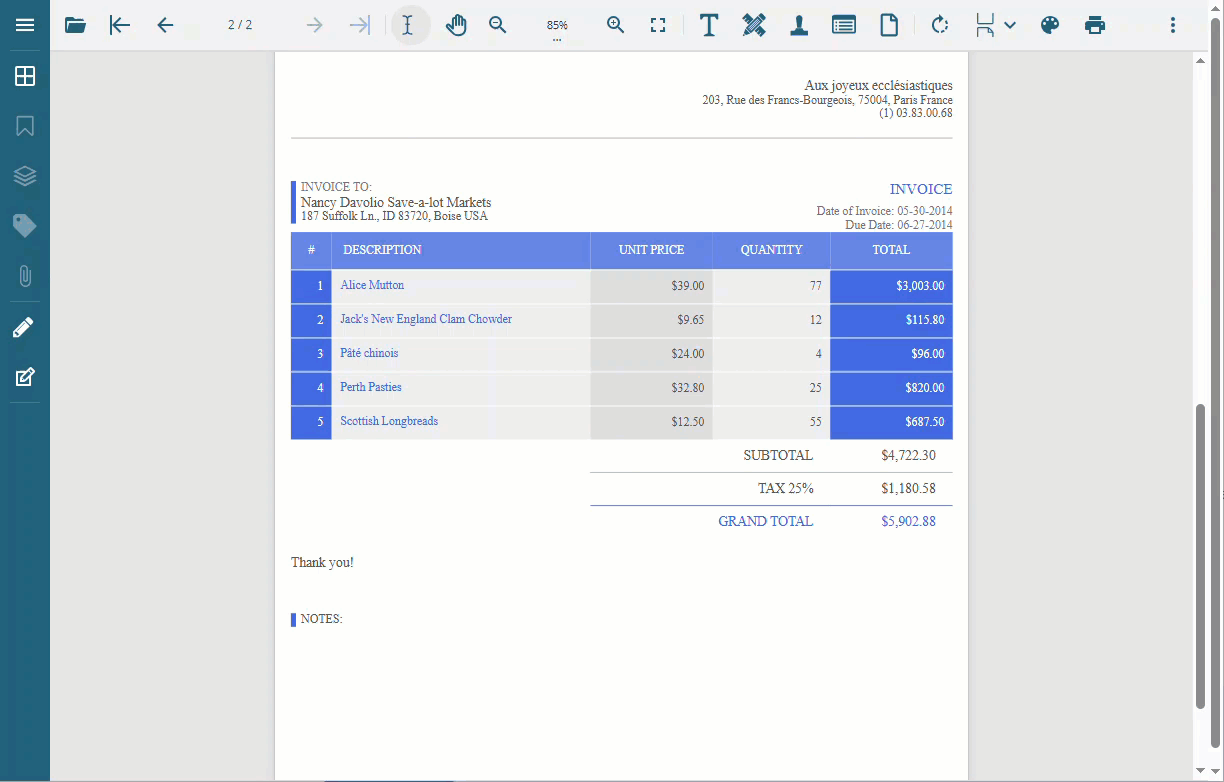Open the annotation editor pencil panel
The image size is (1224, 782).
(x=25, y=327)
